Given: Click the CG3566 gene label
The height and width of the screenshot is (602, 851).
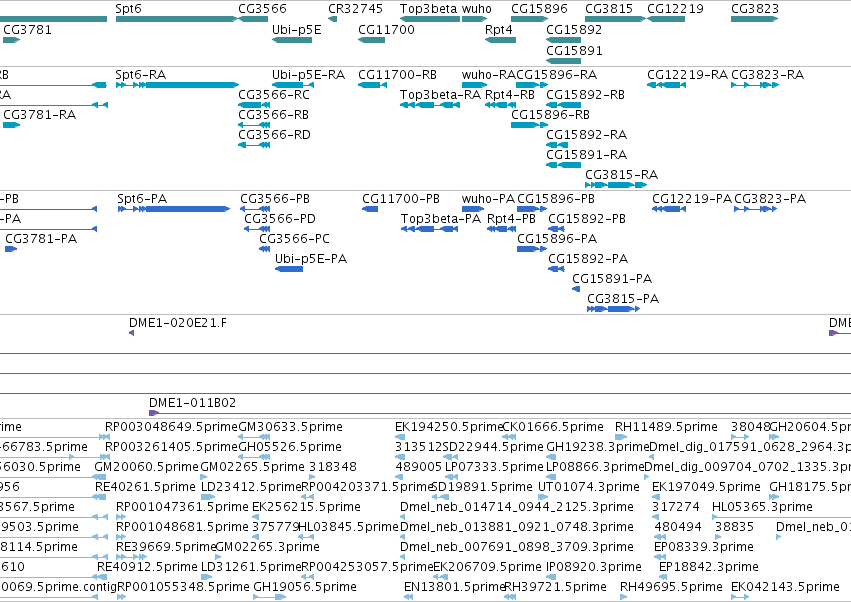Looking at the screenshot, I should click(x=262, y=9).
